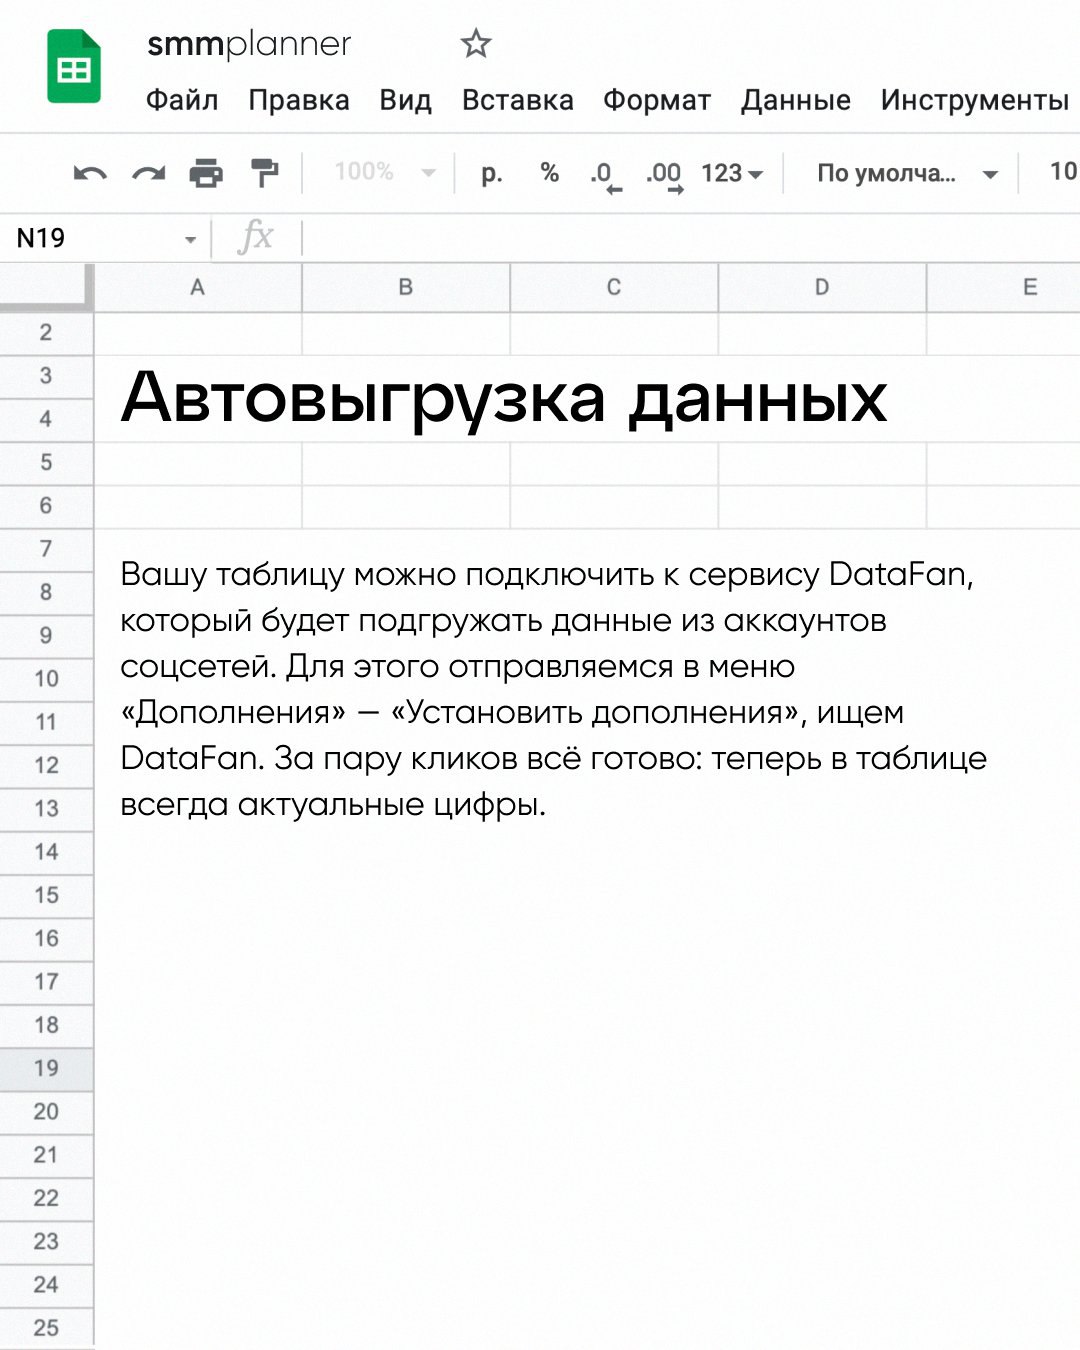Image resolution: width=1080 pixels, height=1350 pixels.
Task: Select row 19 header
Action: click(x=46, y=1068)
